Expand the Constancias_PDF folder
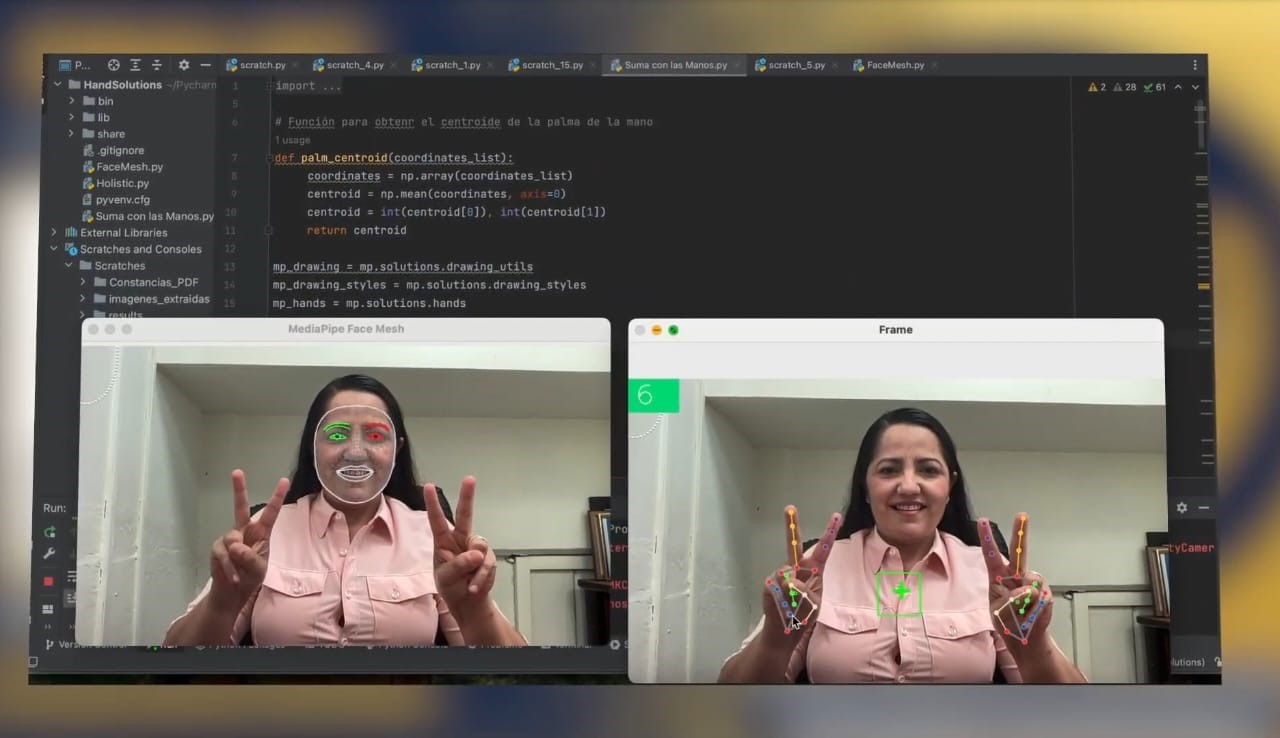This screenshot has height=738, width=1280. tap(84, 282)
